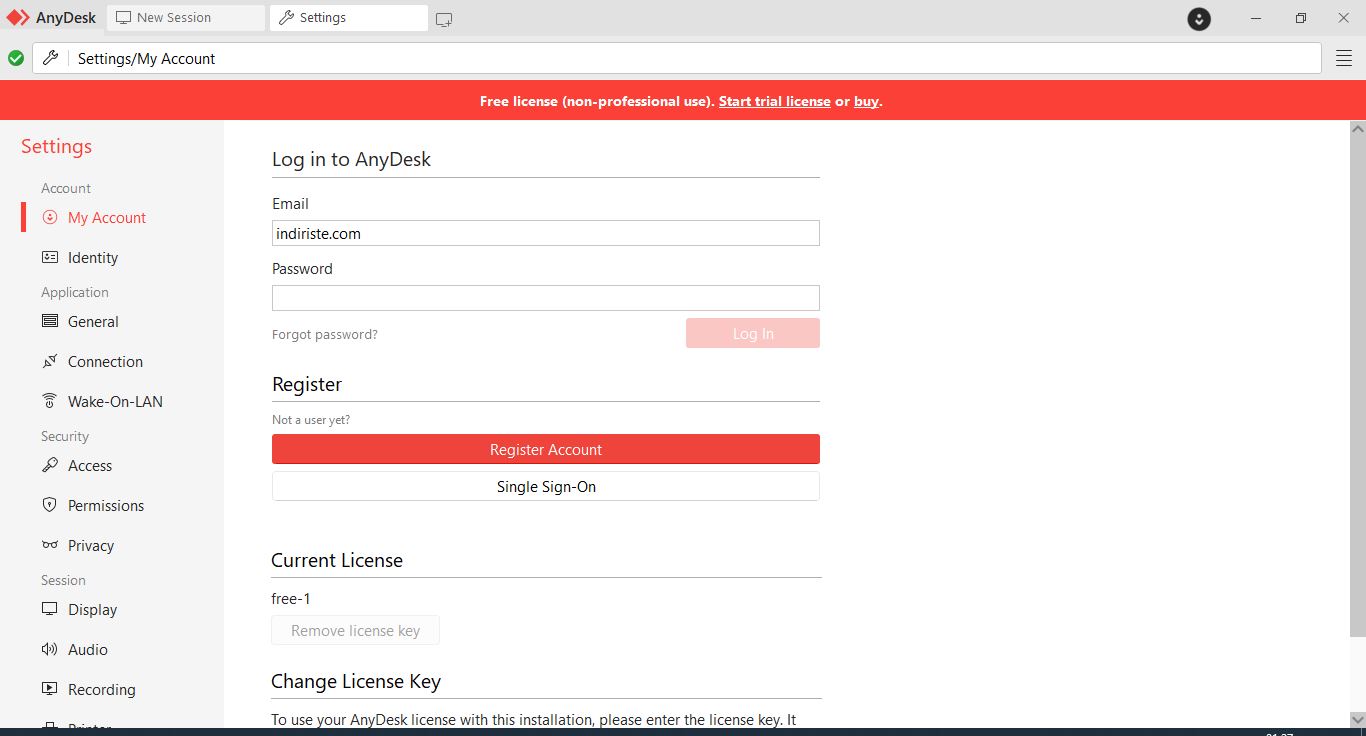1366x736 pixels.
Task: Click the General settings icon
Action: [50, 321]
